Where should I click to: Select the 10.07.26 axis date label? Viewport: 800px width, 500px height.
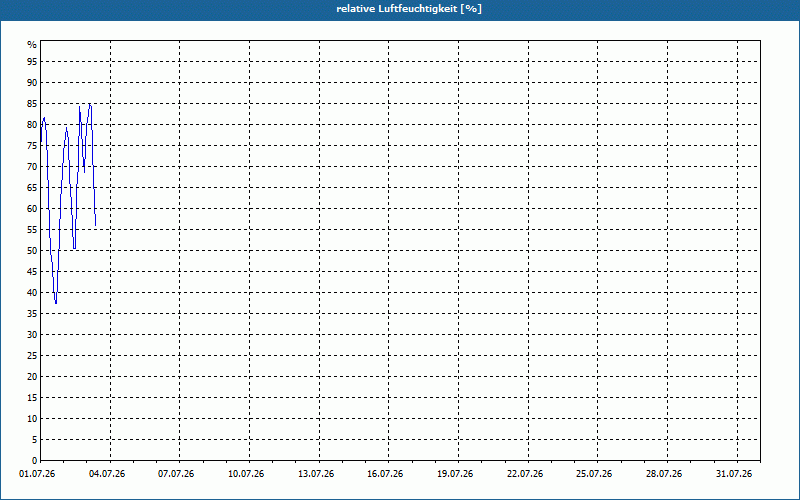pyautogui.click(x=246, y=474)
